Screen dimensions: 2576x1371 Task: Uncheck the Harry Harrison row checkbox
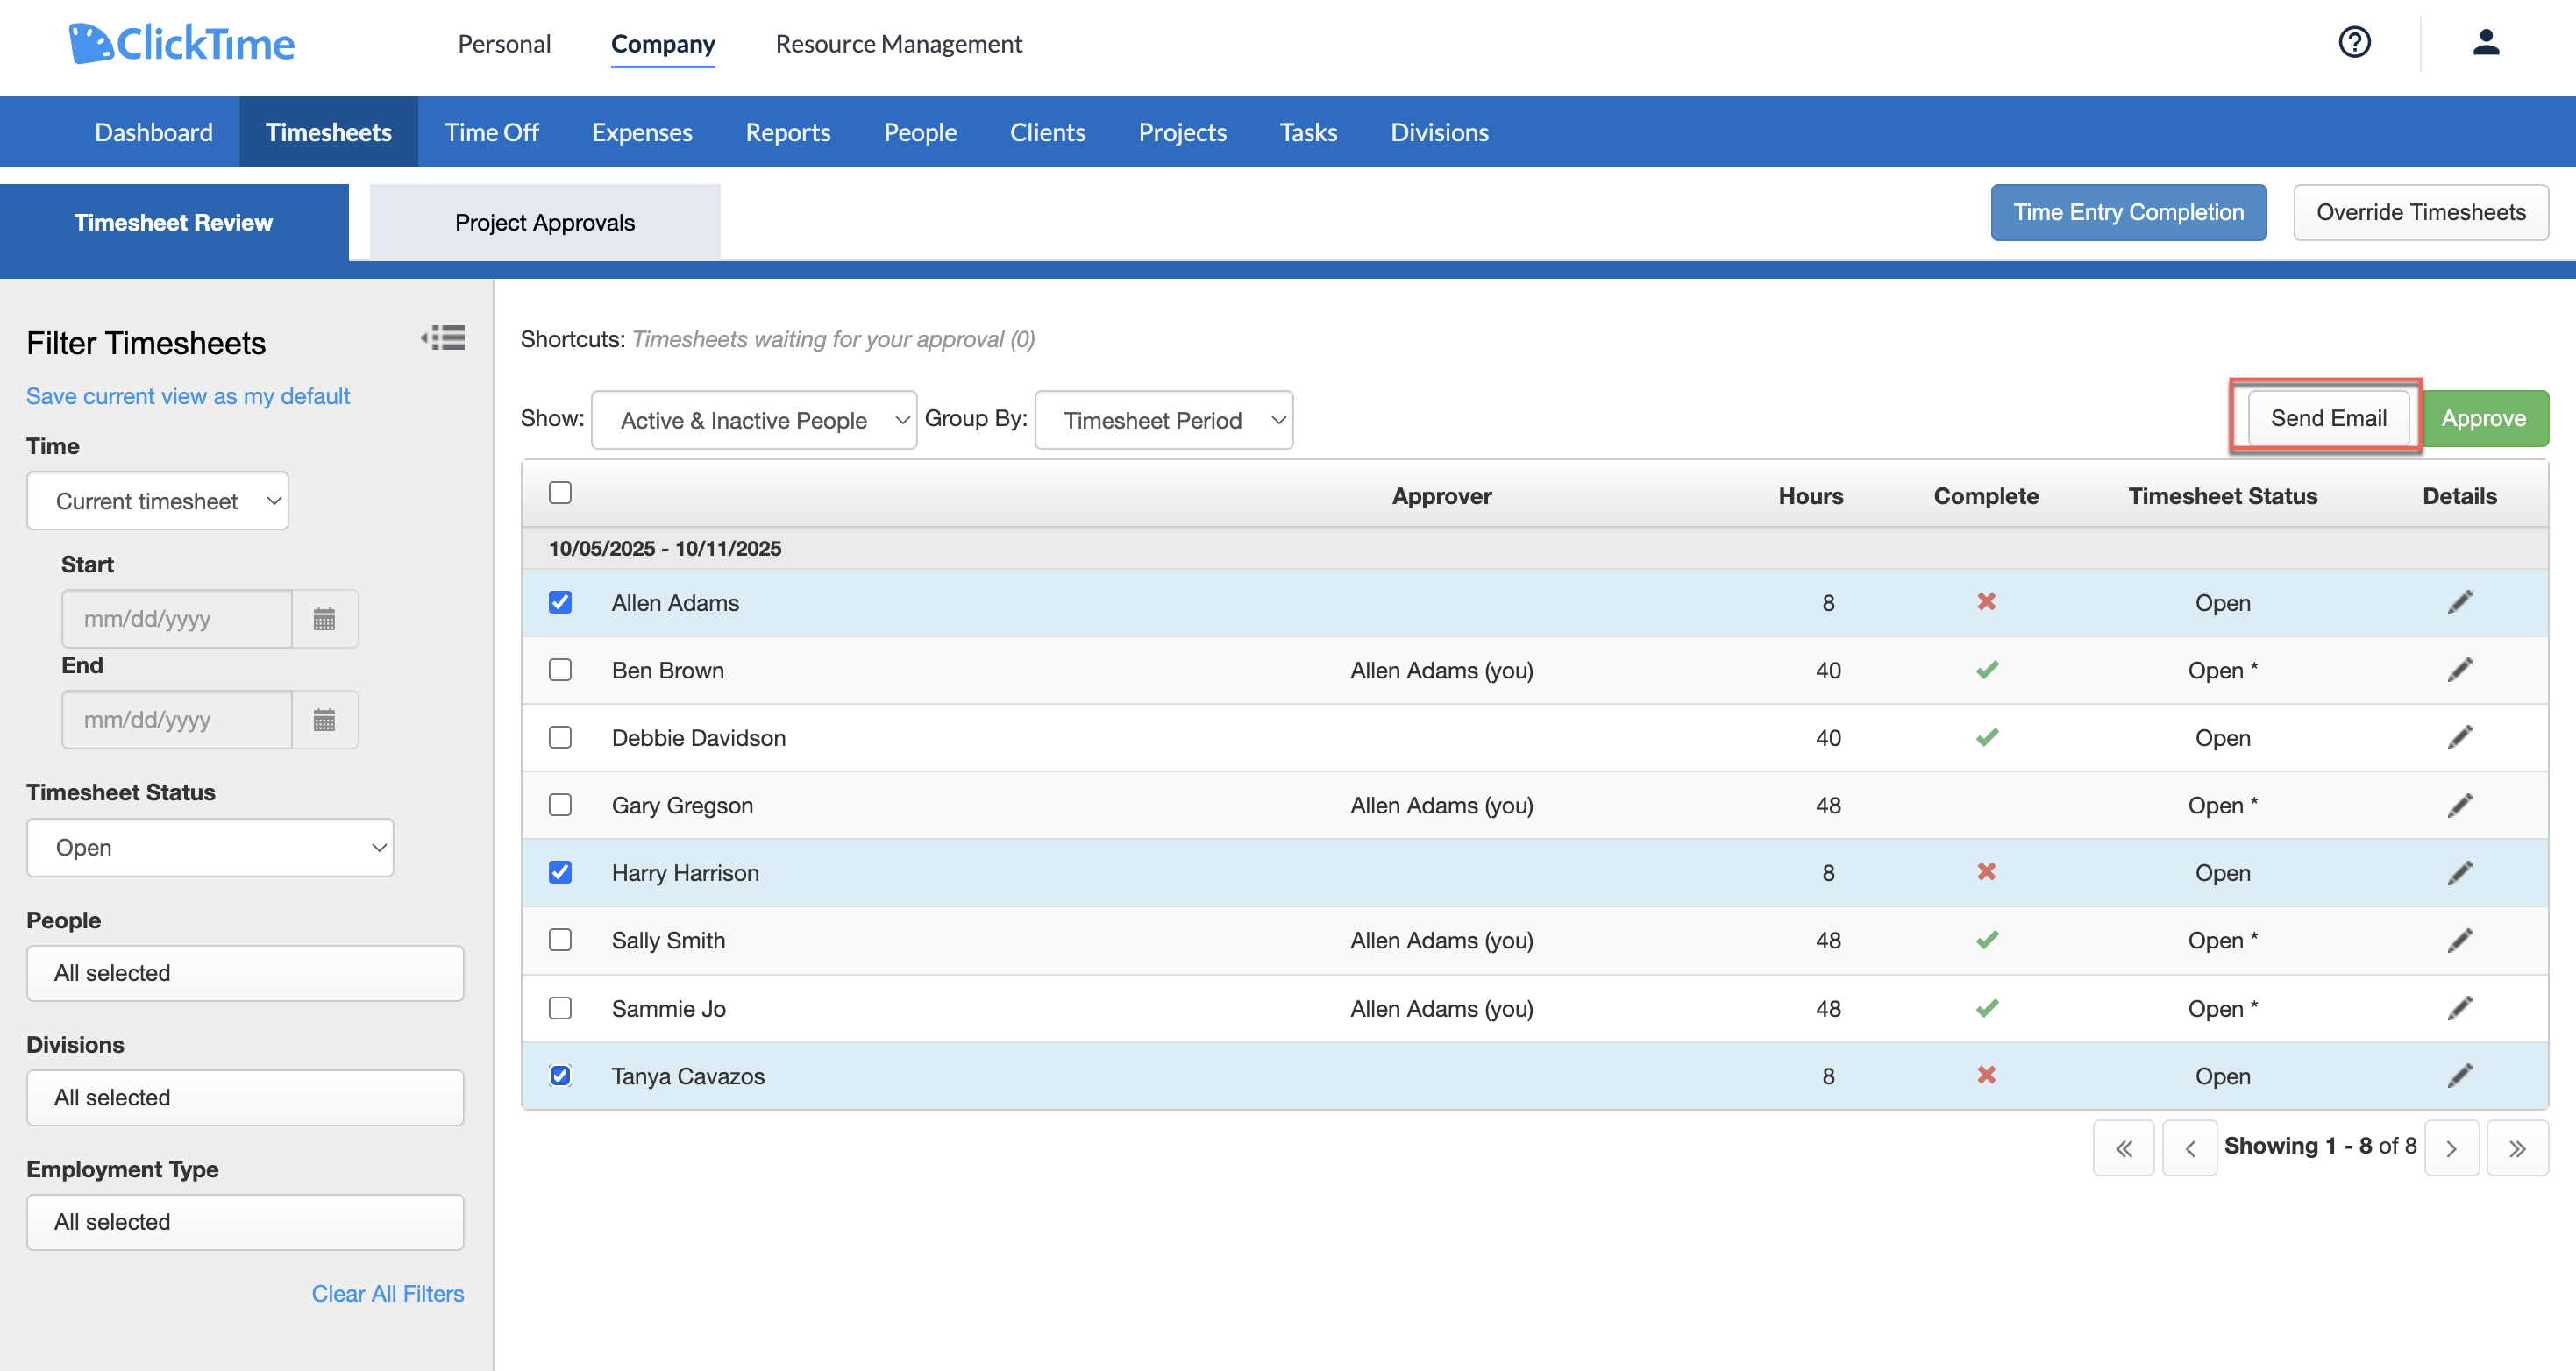pyautogui.click(x=560, y=873)
